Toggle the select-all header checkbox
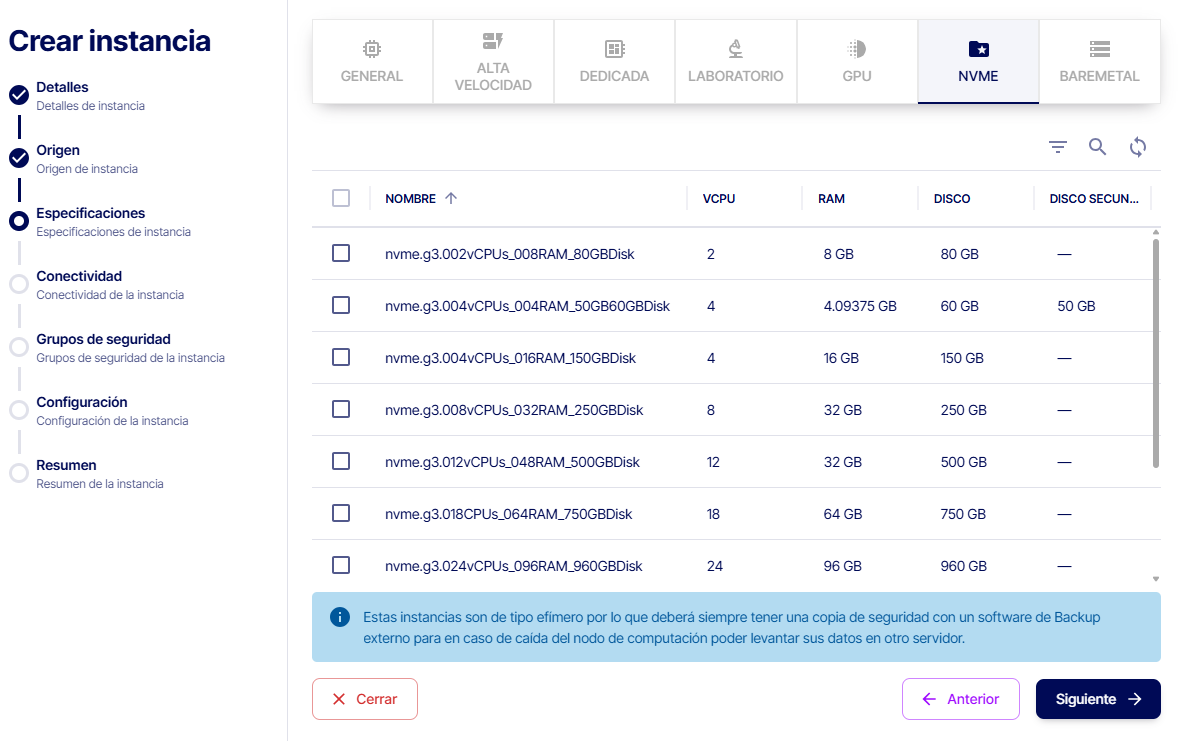 pyautogui.click(x=341, y=198)
